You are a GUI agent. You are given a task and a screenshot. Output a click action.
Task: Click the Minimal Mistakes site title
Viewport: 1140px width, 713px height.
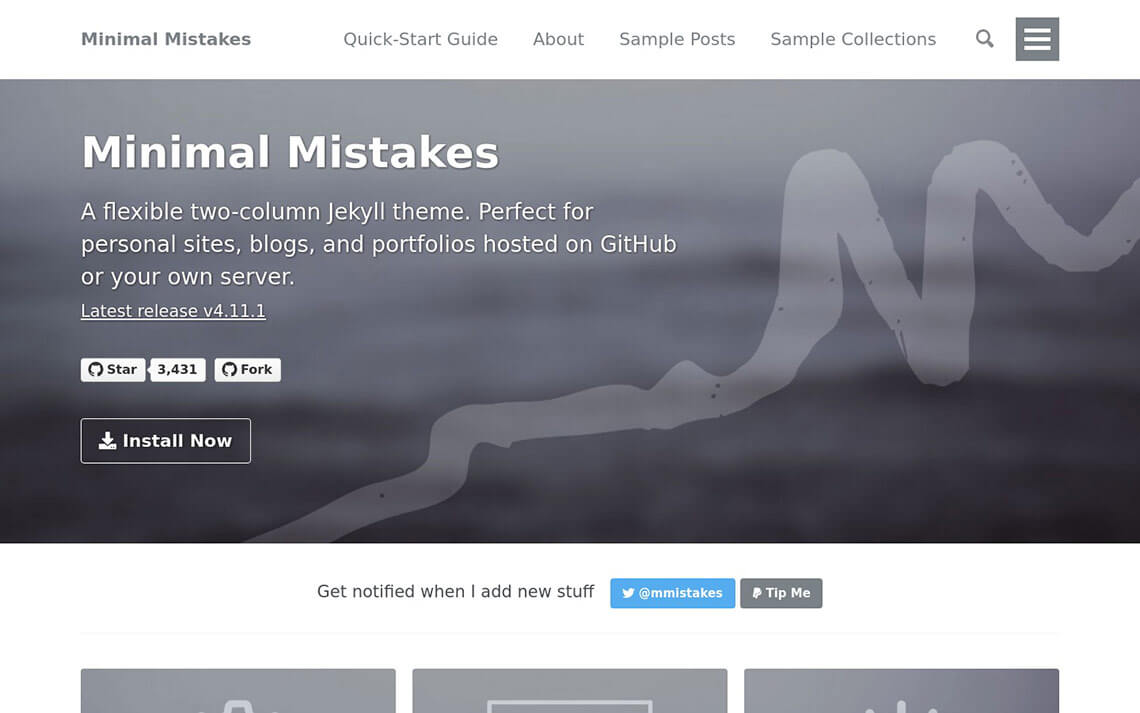tap(166, 39)
